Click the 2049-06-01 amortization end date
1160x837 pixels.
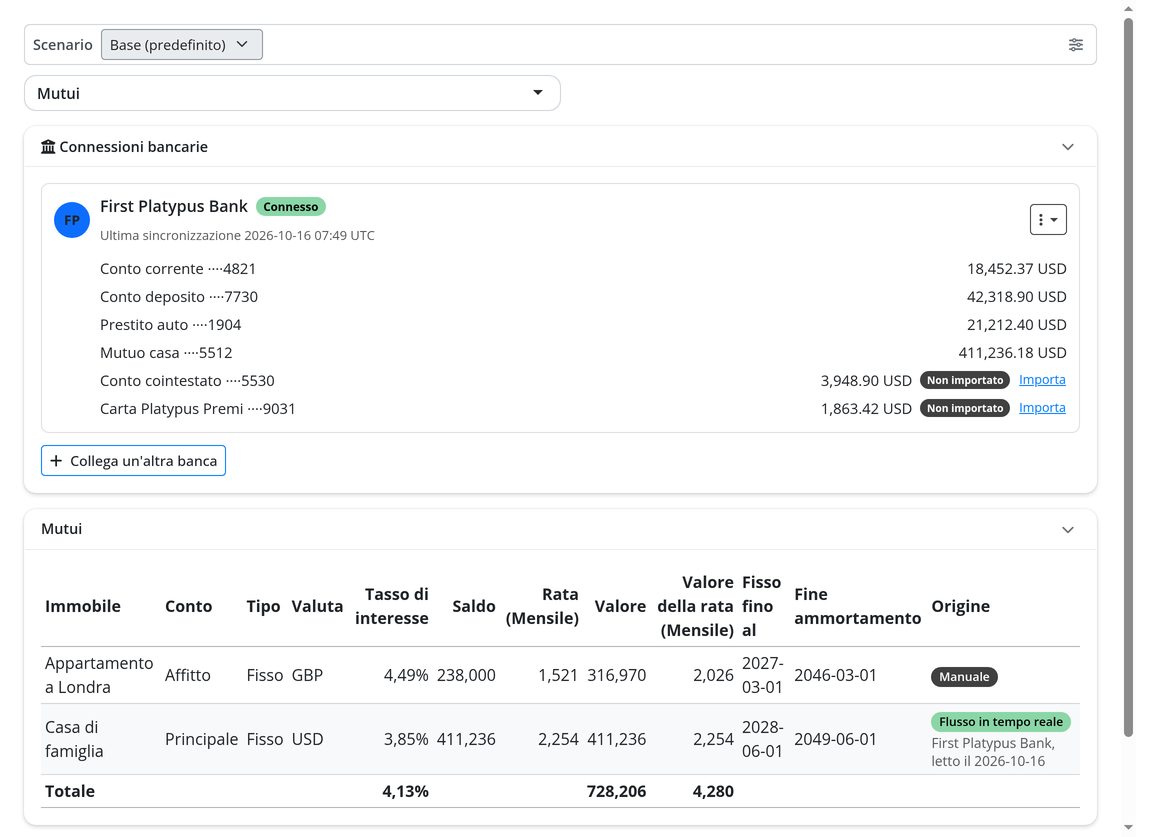point(835,739)
